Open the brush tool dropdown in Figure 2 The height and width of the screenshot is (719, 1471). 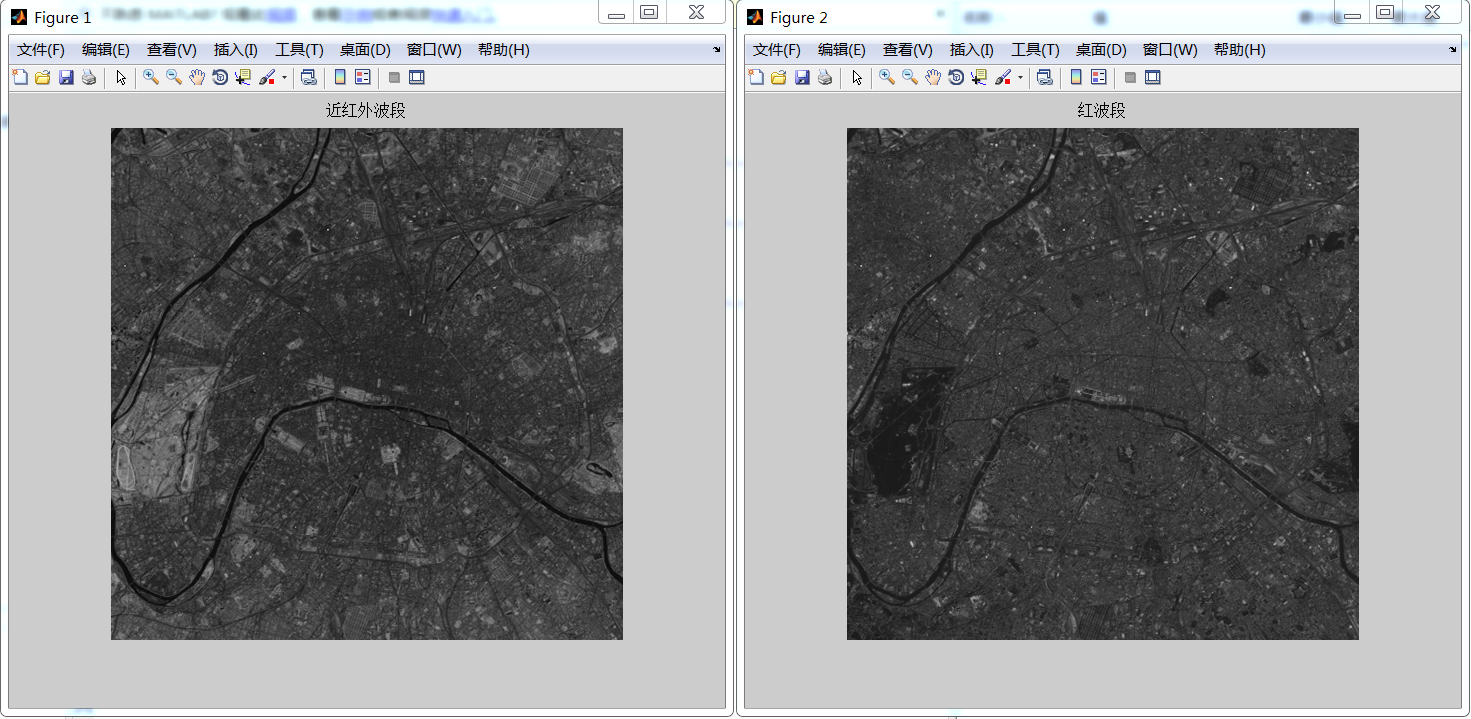1020,77
